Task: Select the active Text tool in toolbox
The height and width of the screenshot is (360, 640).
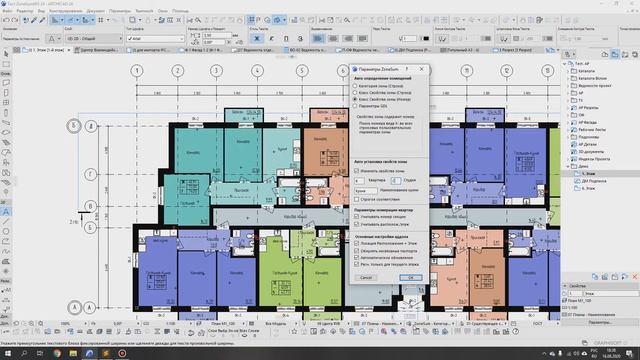Action: tap(6, 211)
